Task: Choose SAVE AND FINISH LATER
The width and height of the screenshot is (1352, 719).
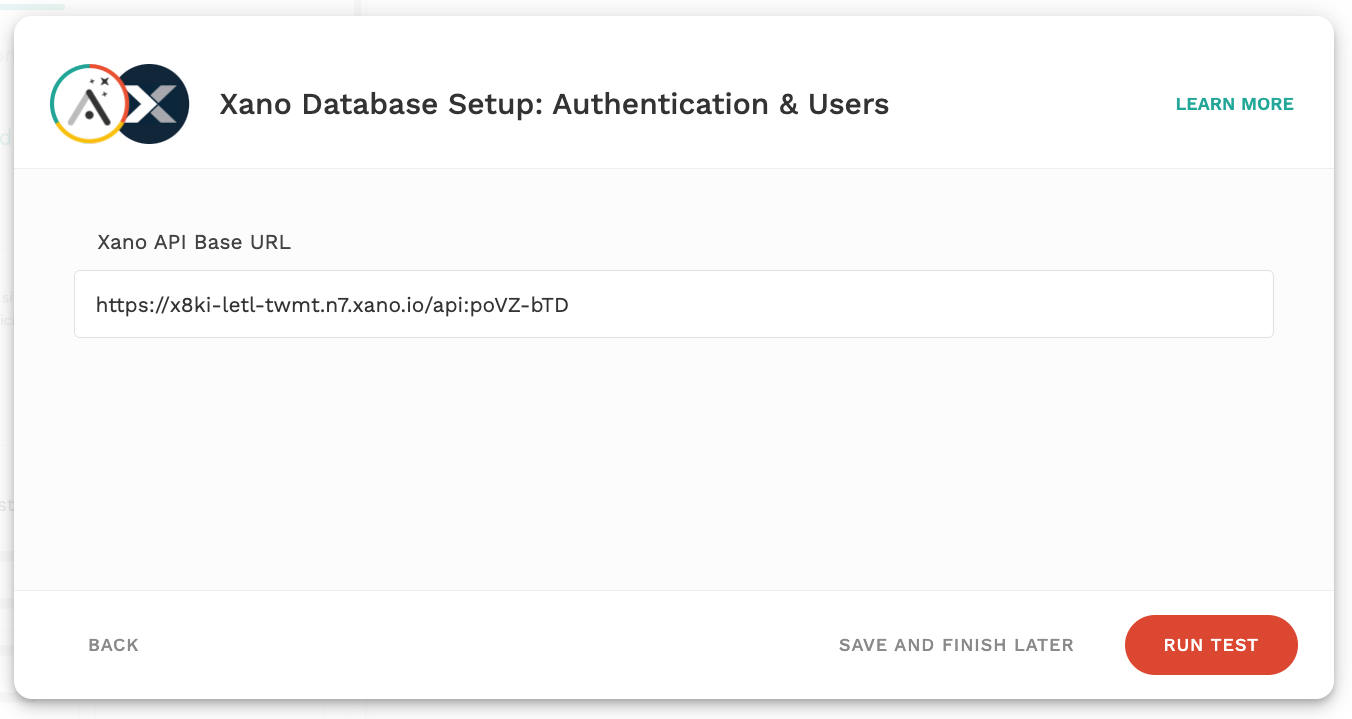Action: pos(956,645)
